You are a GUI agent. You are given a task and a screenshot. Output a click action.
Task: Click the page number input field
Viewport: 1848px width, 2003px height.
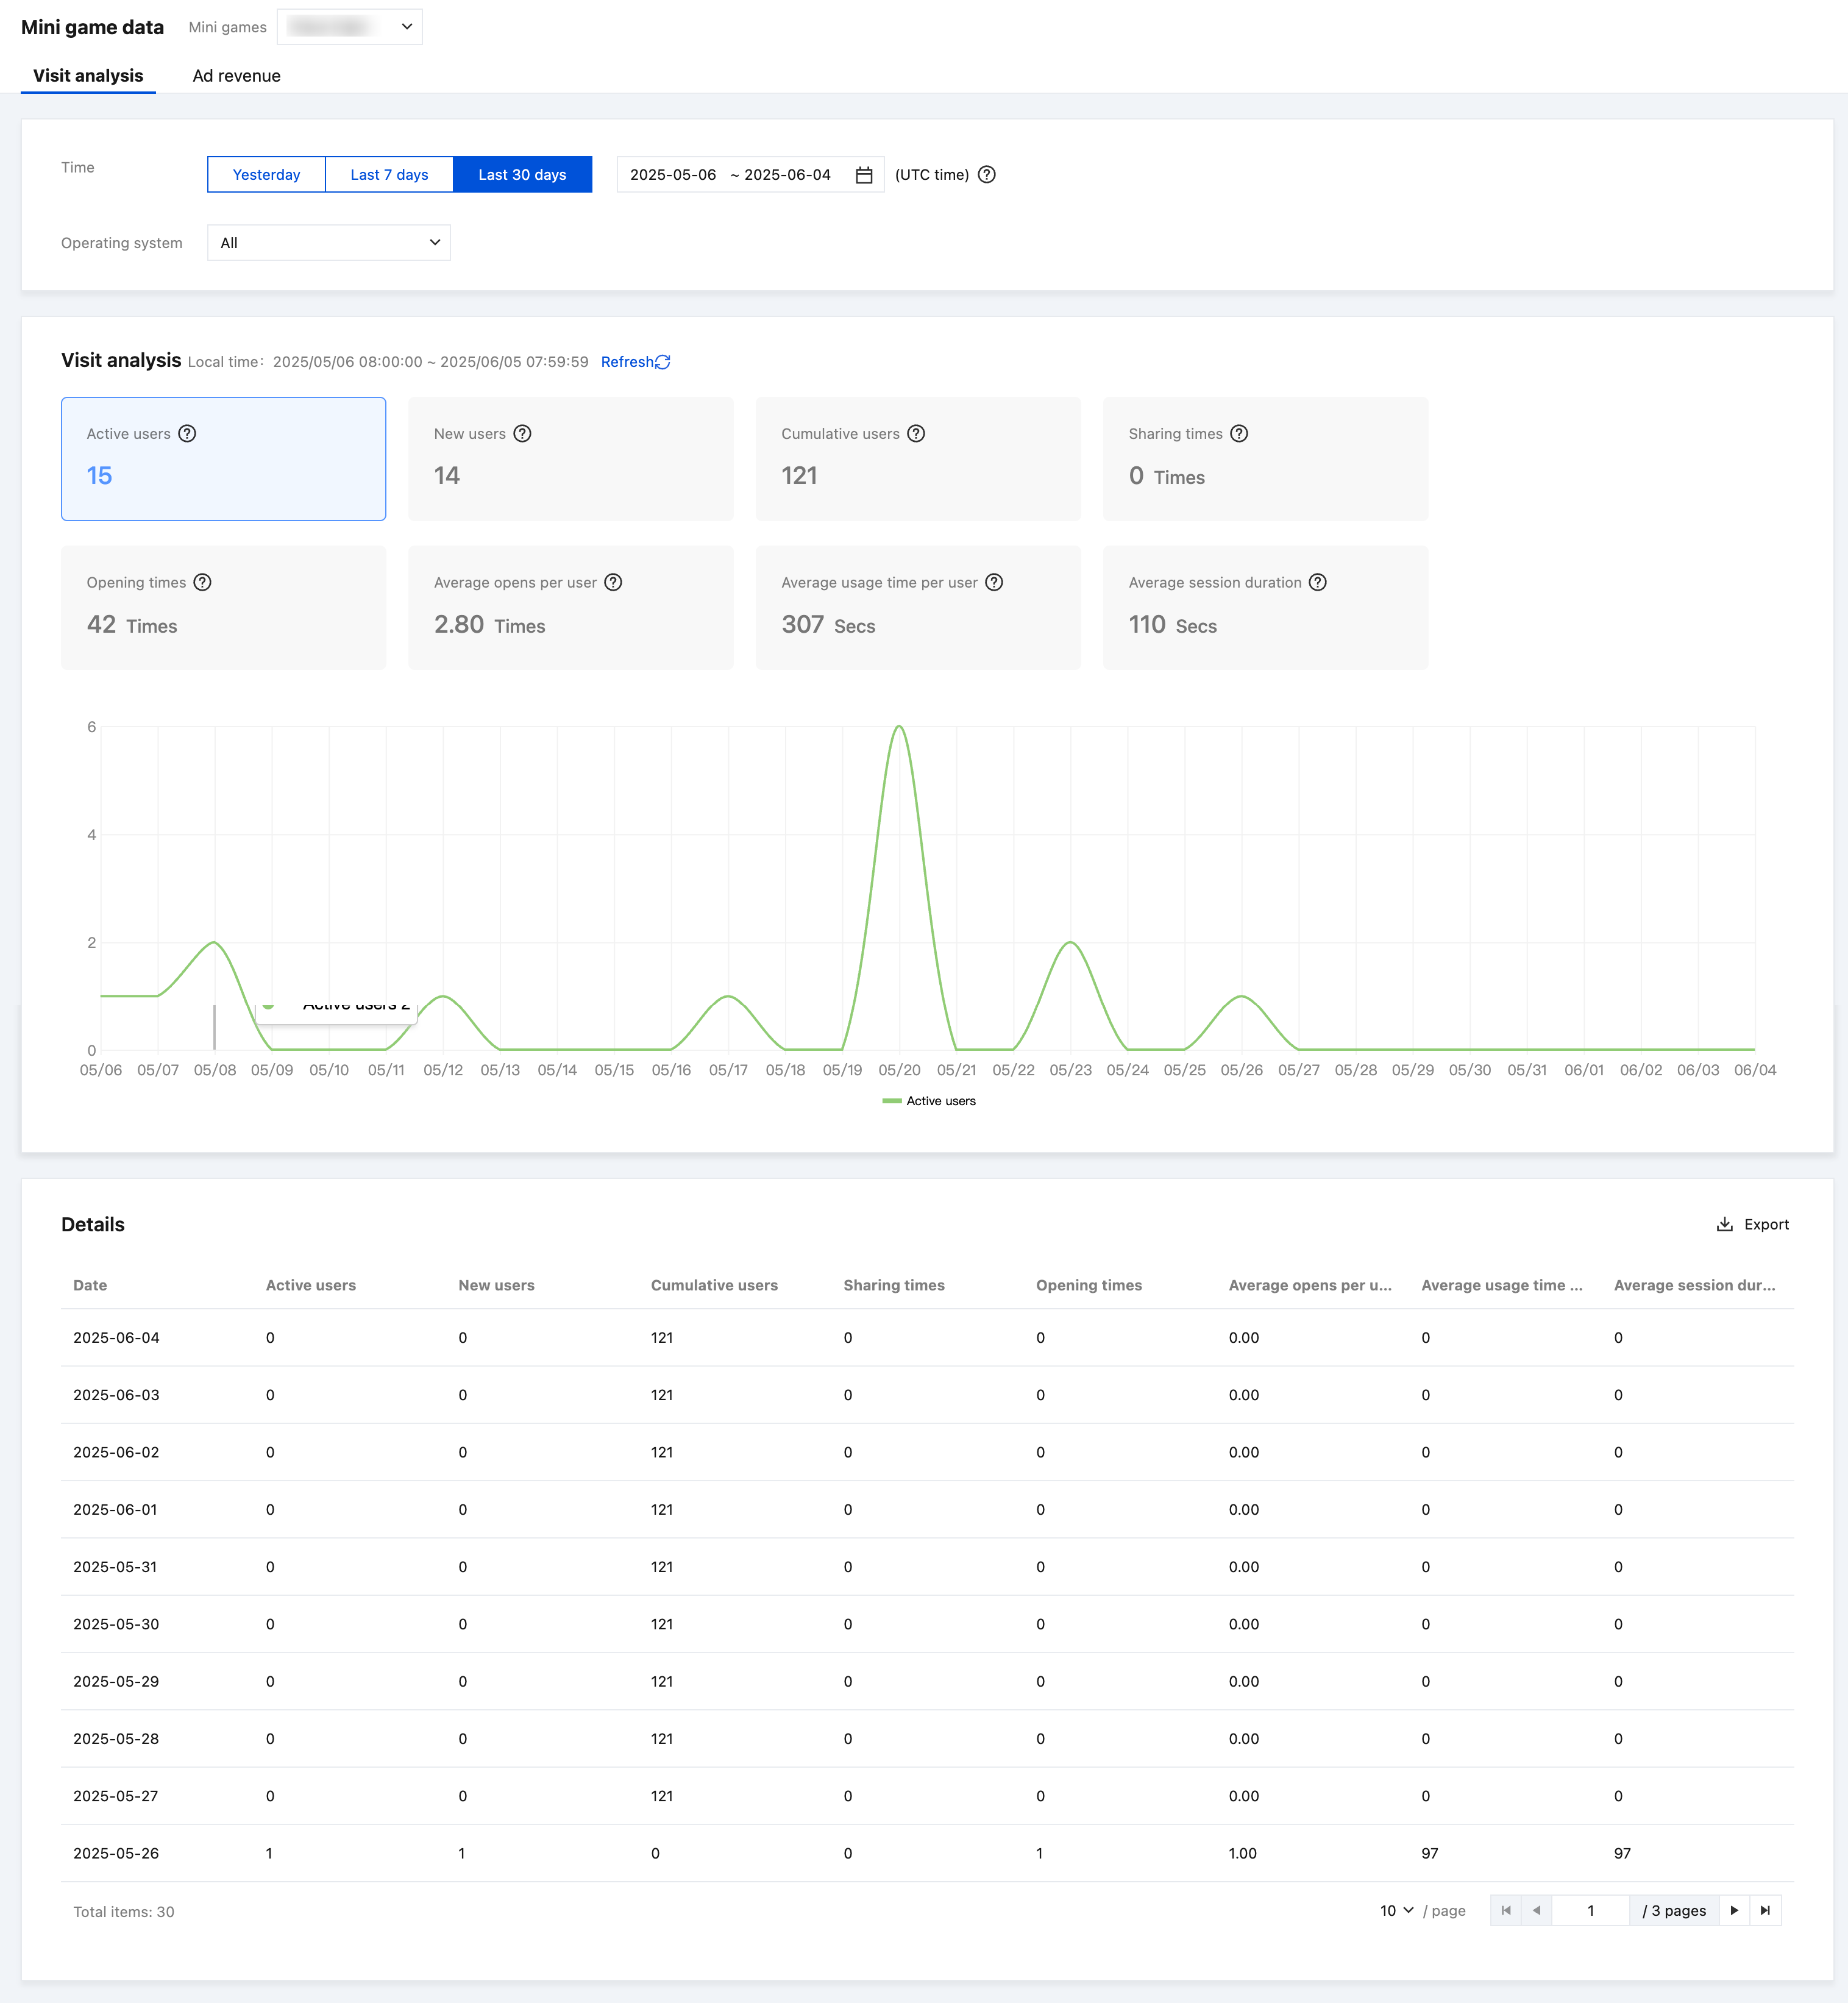click(1590, 1911)
